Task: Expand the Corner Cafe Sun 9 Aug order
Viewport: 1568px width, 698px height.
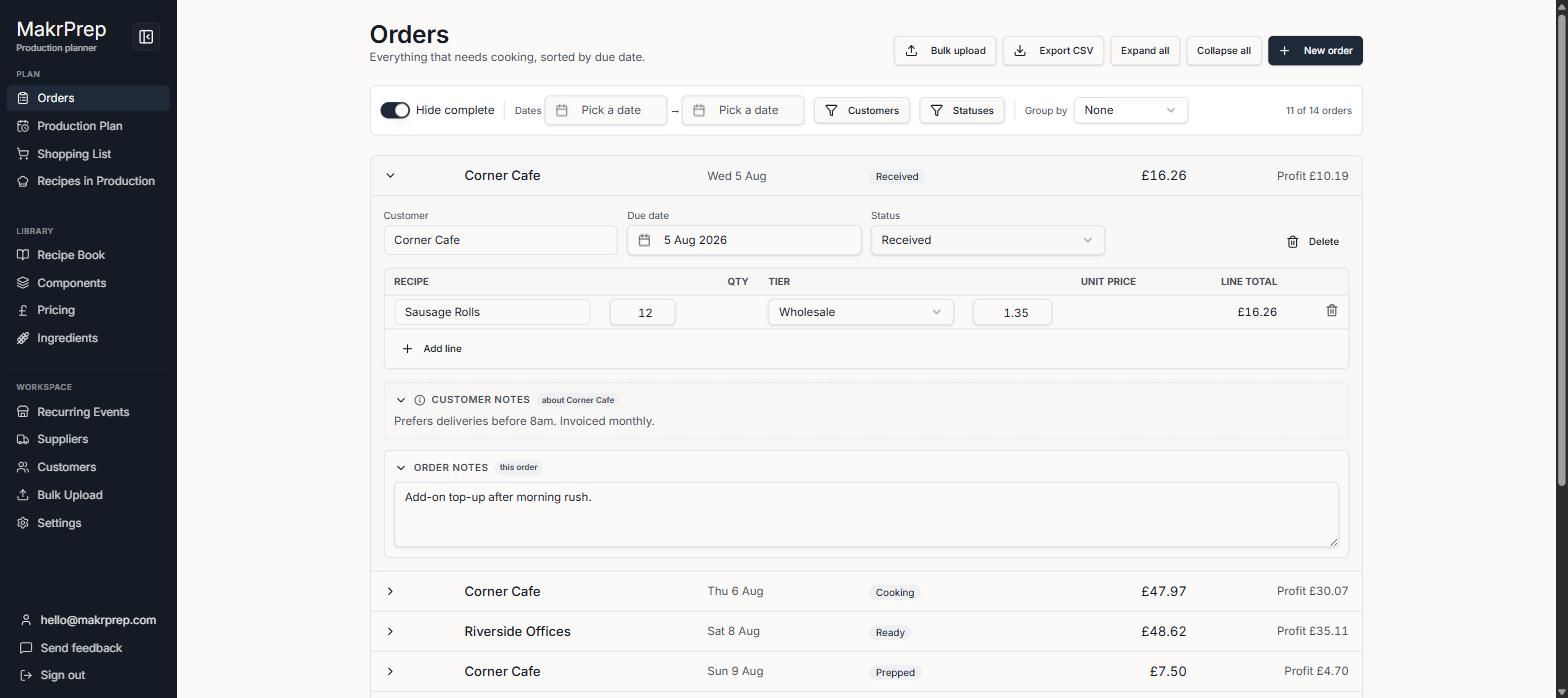Action: pos(390,672)
